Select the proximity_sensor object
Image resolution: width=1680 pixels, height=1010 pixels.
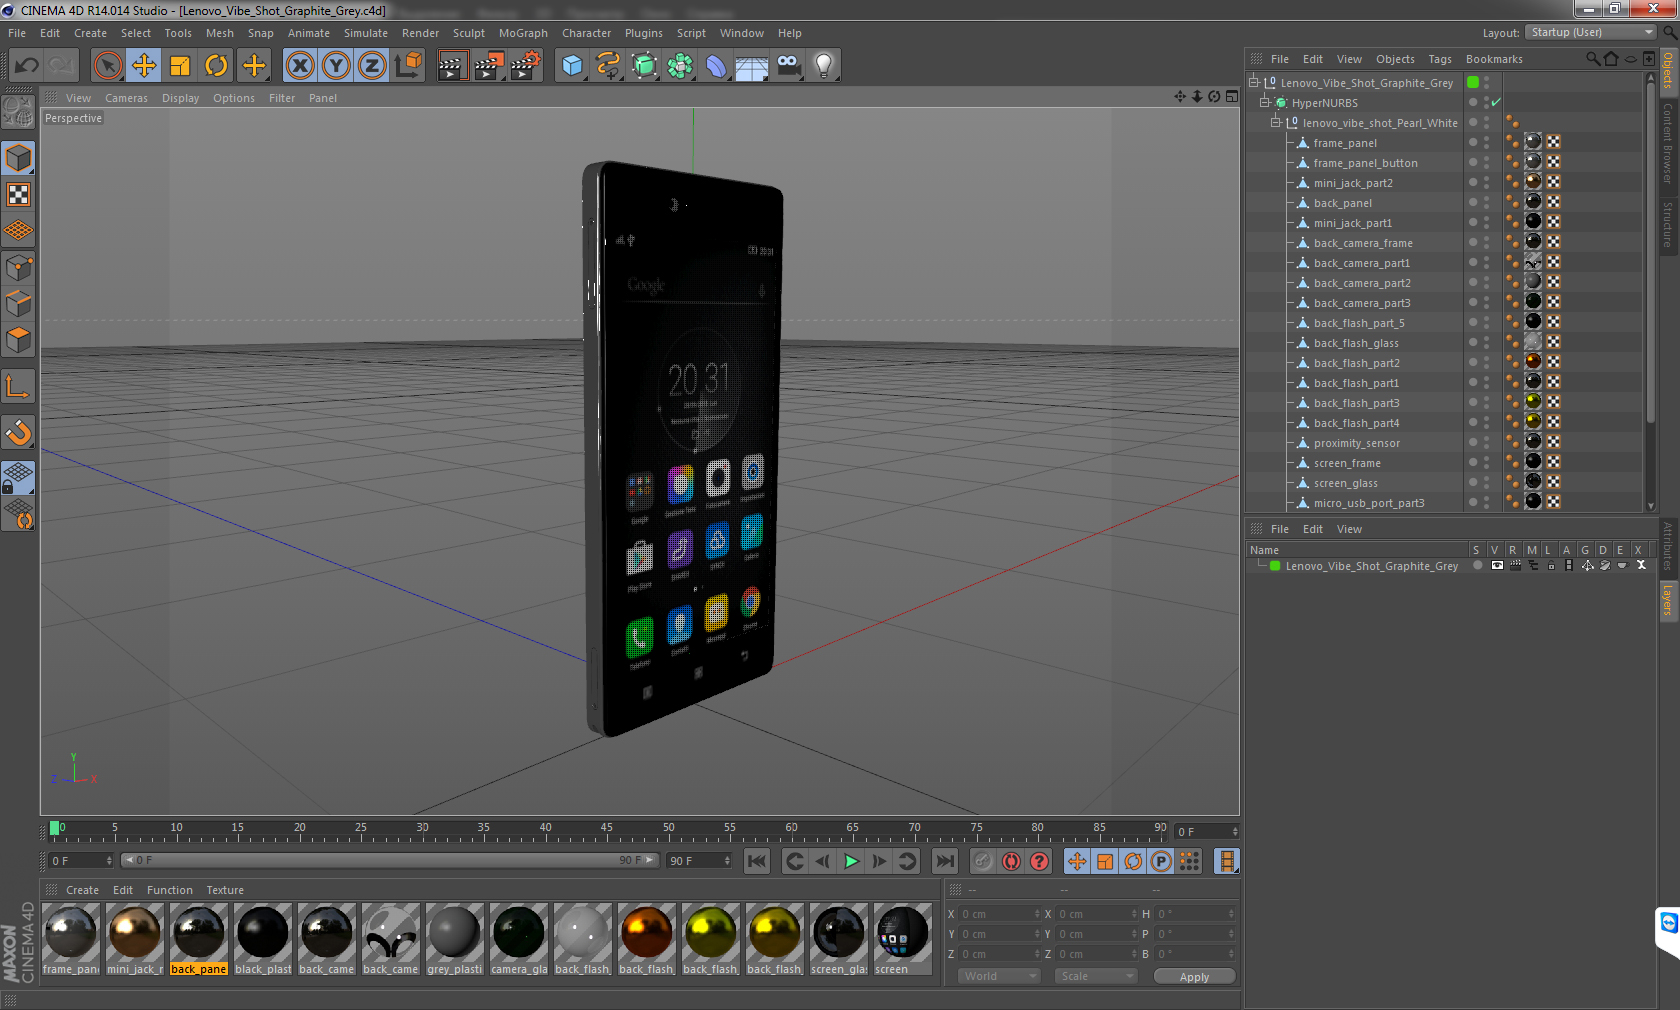click(x=1357, y=443)
